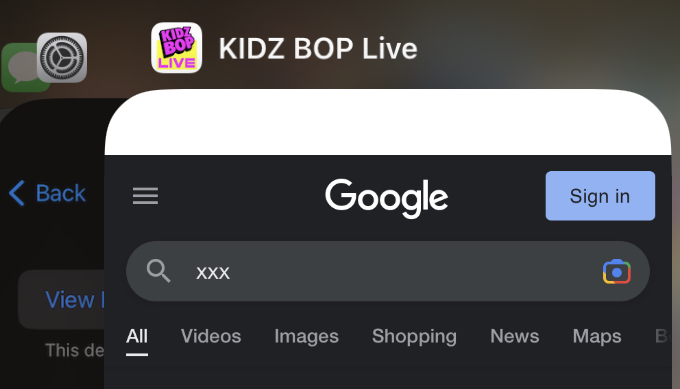Switch to the Videos tab

click(x=211, y=337)
